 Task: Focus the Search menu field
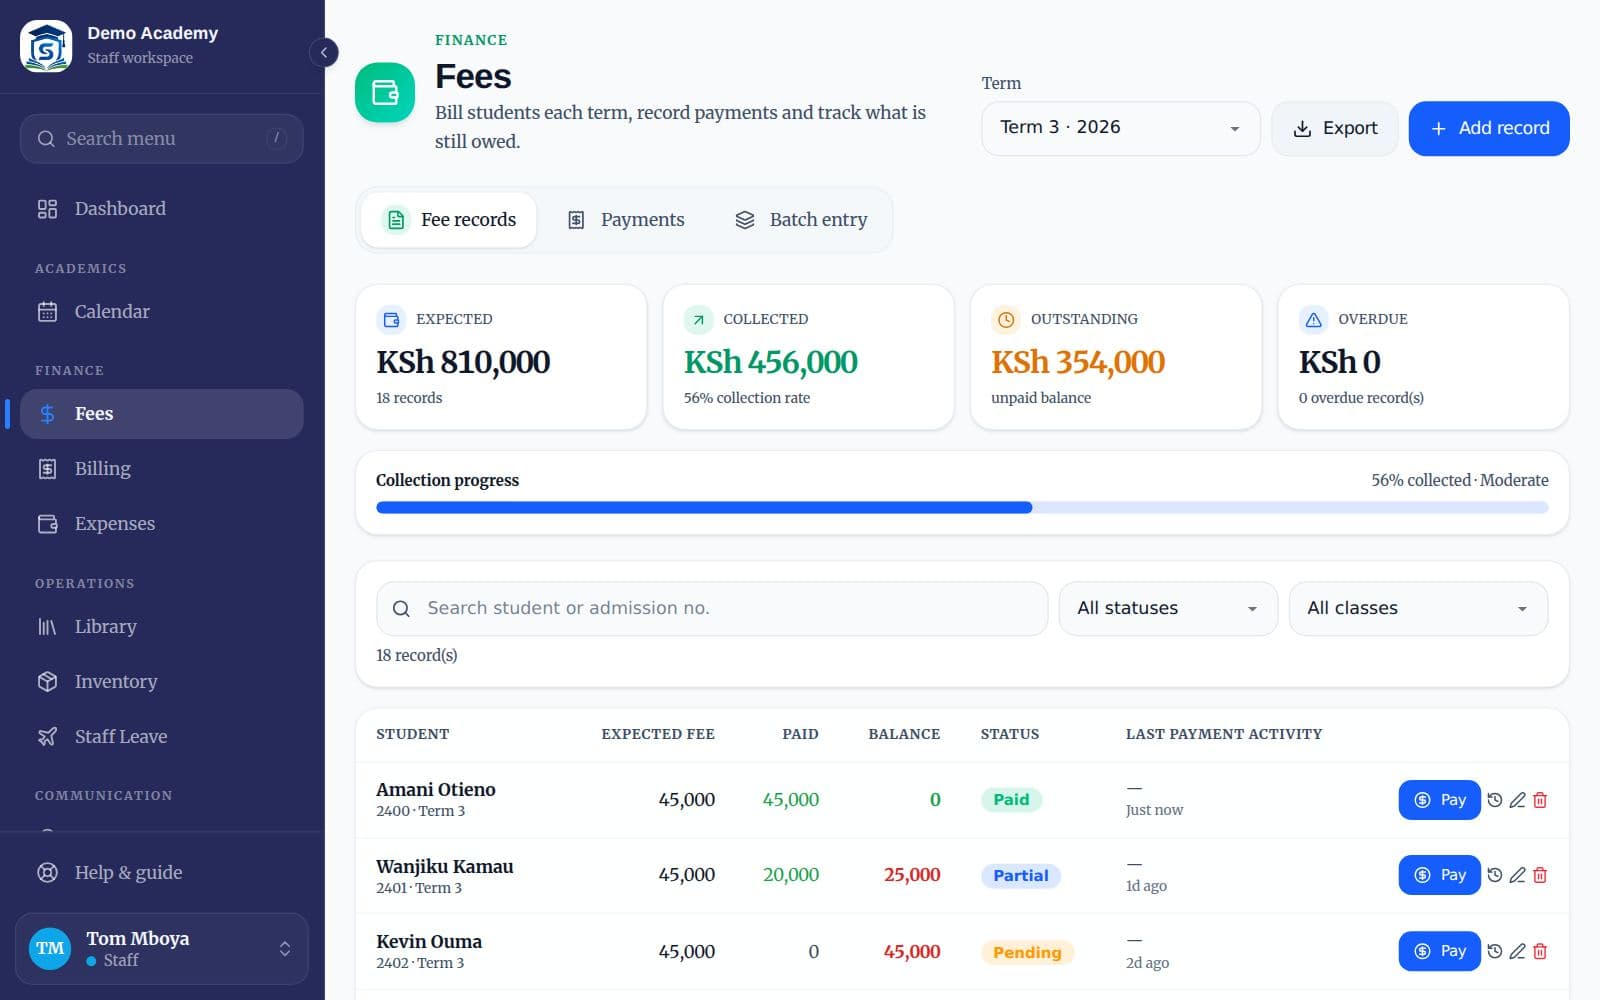click(162, 138)
